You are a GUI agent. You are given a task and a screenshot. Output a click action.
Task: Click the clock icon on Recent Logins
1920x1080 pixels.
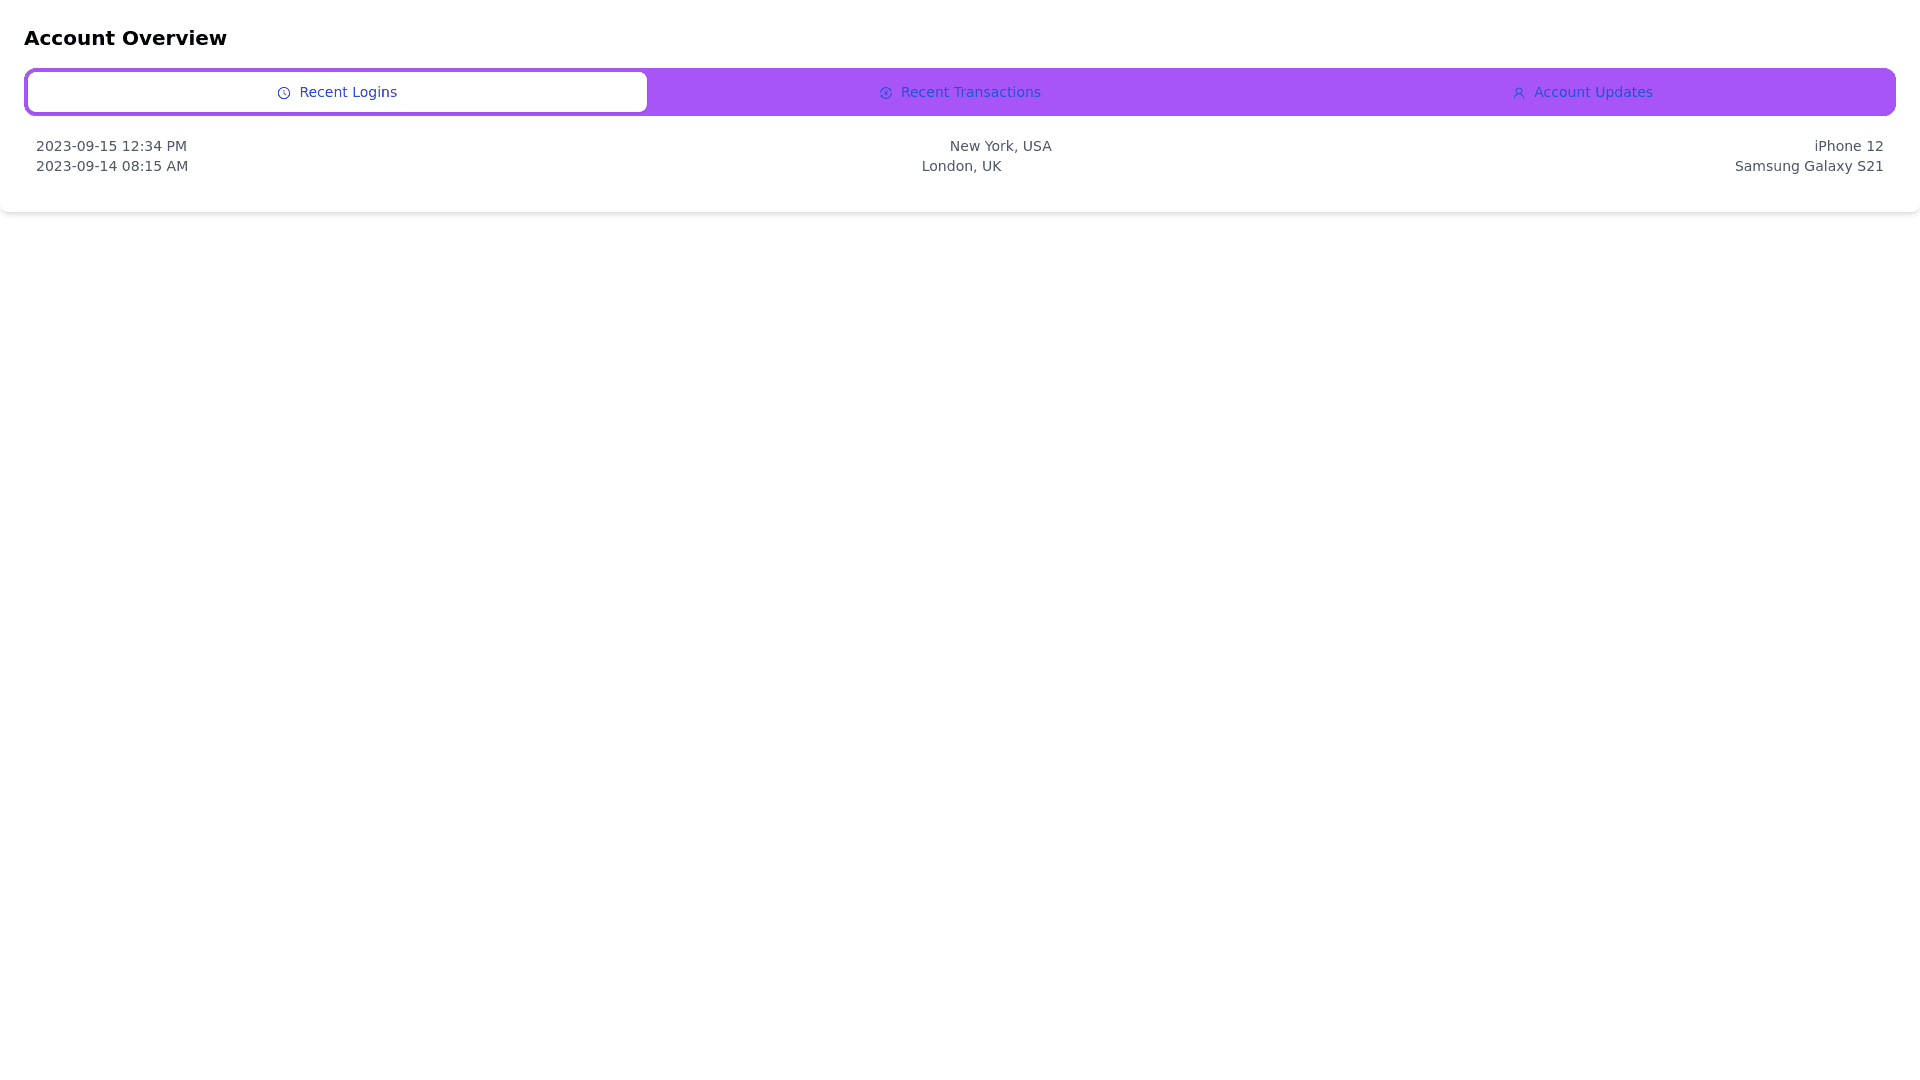tap(284, 93)
